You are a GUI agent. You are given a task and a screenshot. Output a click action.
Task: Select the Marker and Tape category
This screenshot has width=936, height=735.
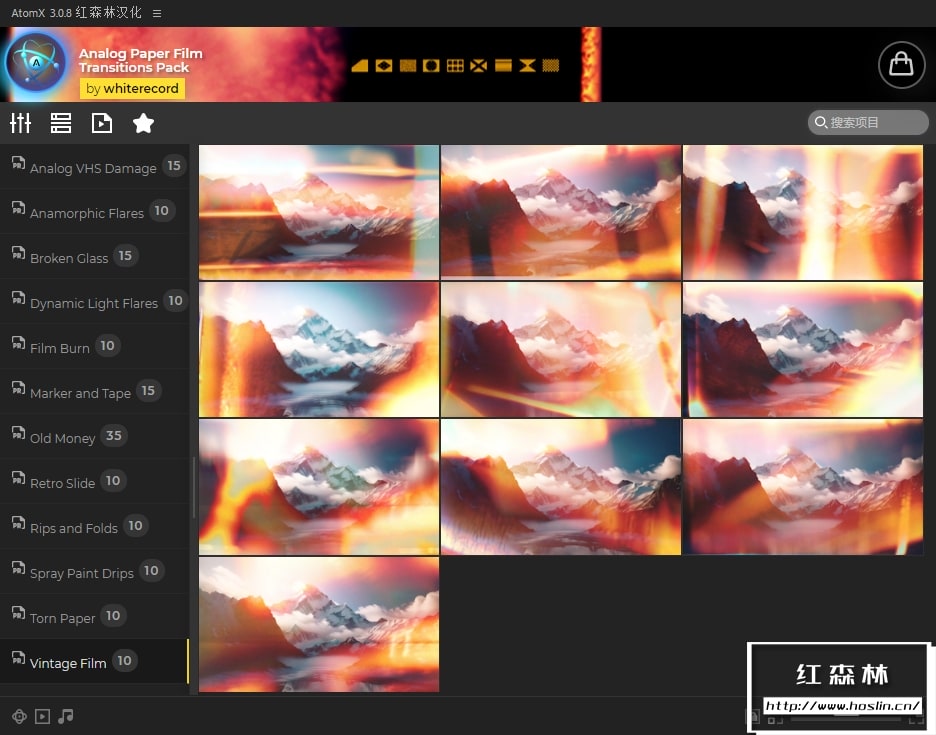(x=94, y=392)
